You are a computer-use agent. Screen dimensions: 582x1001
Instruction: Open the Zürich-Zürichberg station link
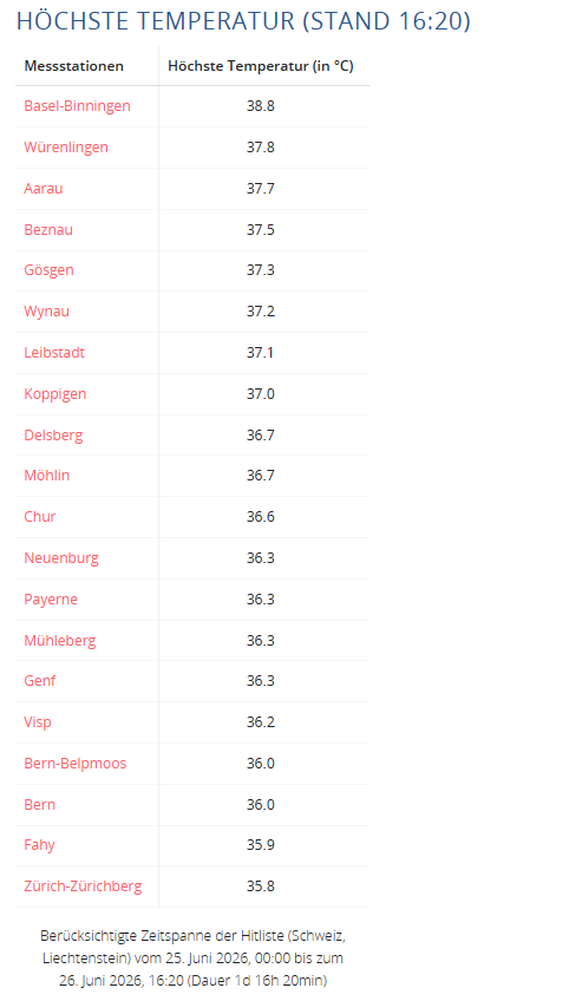pyautogui.click(x=83, y=886)
